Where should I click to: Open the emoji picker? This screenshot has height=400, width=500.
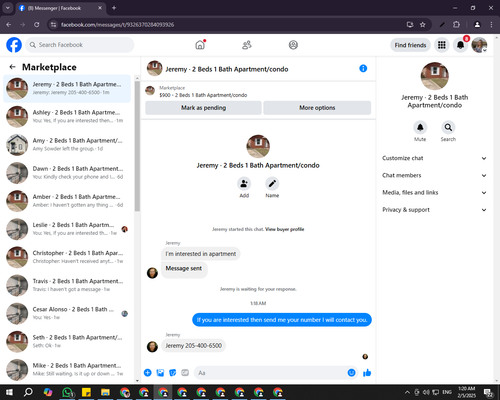pyautogui.click(x=351, y=373)
